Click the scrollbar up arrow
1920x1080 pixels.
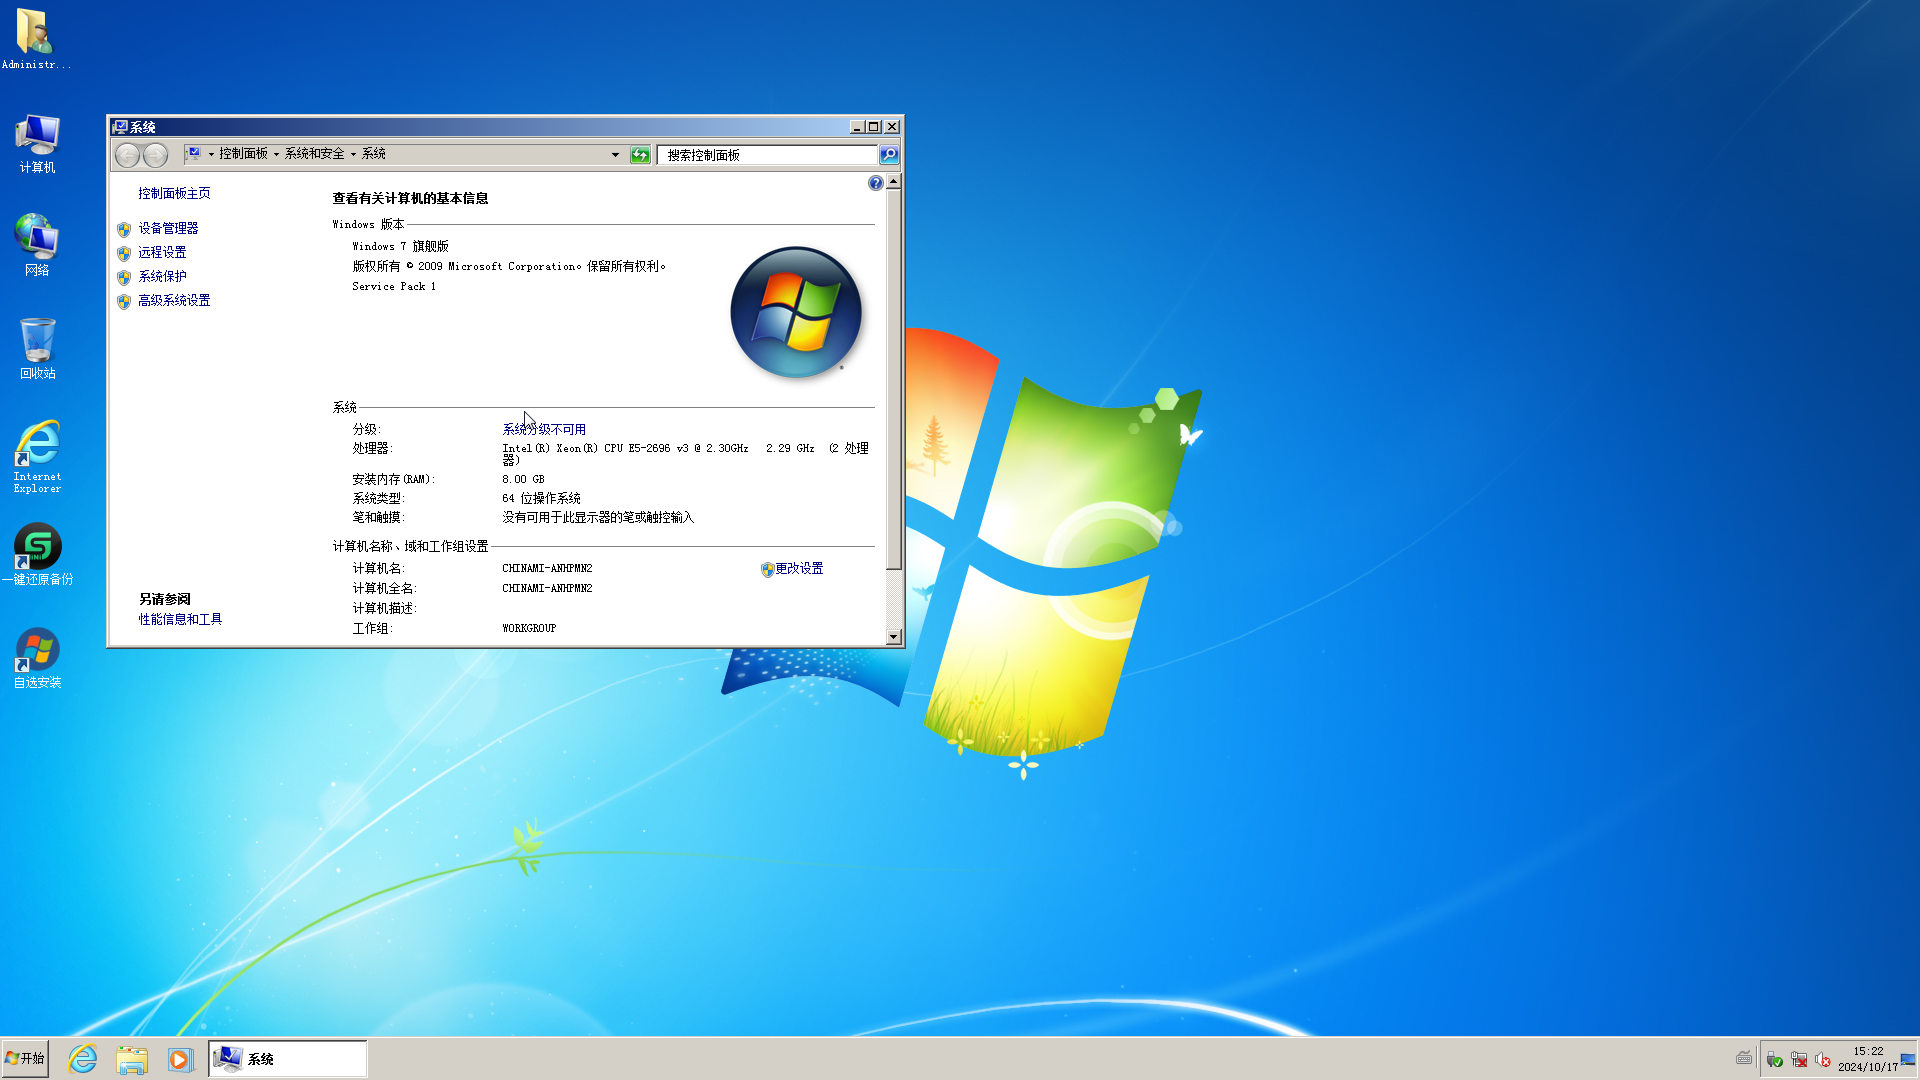pyautogui.click(x=893, y=181)
